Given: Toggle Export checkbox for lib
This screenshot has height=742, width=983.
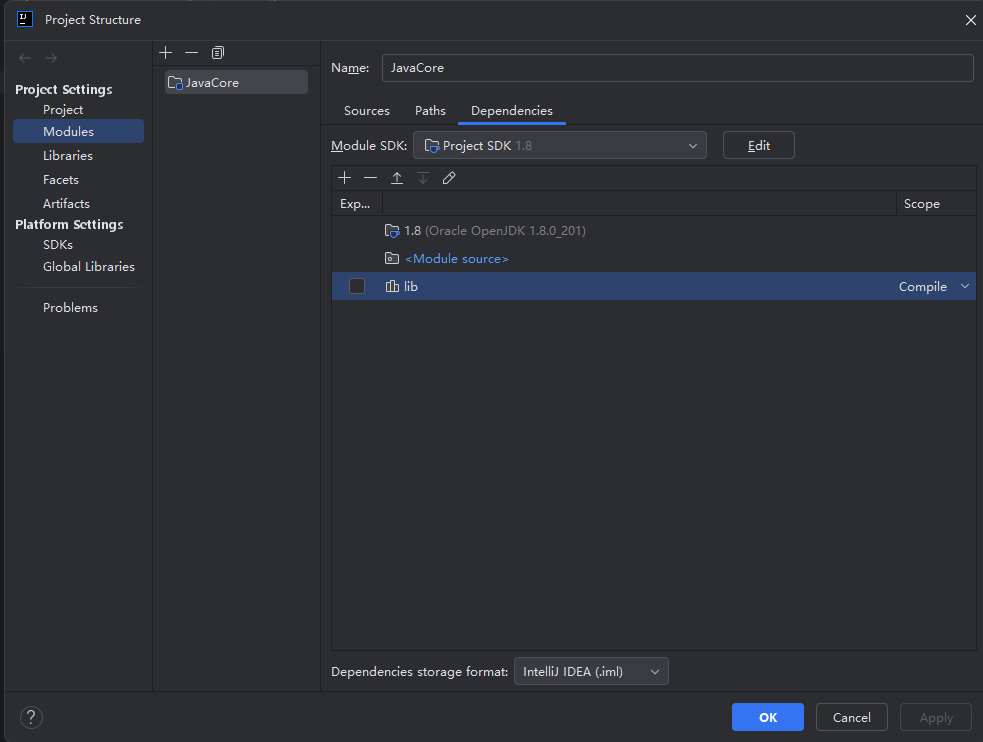Looking at the screenshot, I should tap(357, 286).
